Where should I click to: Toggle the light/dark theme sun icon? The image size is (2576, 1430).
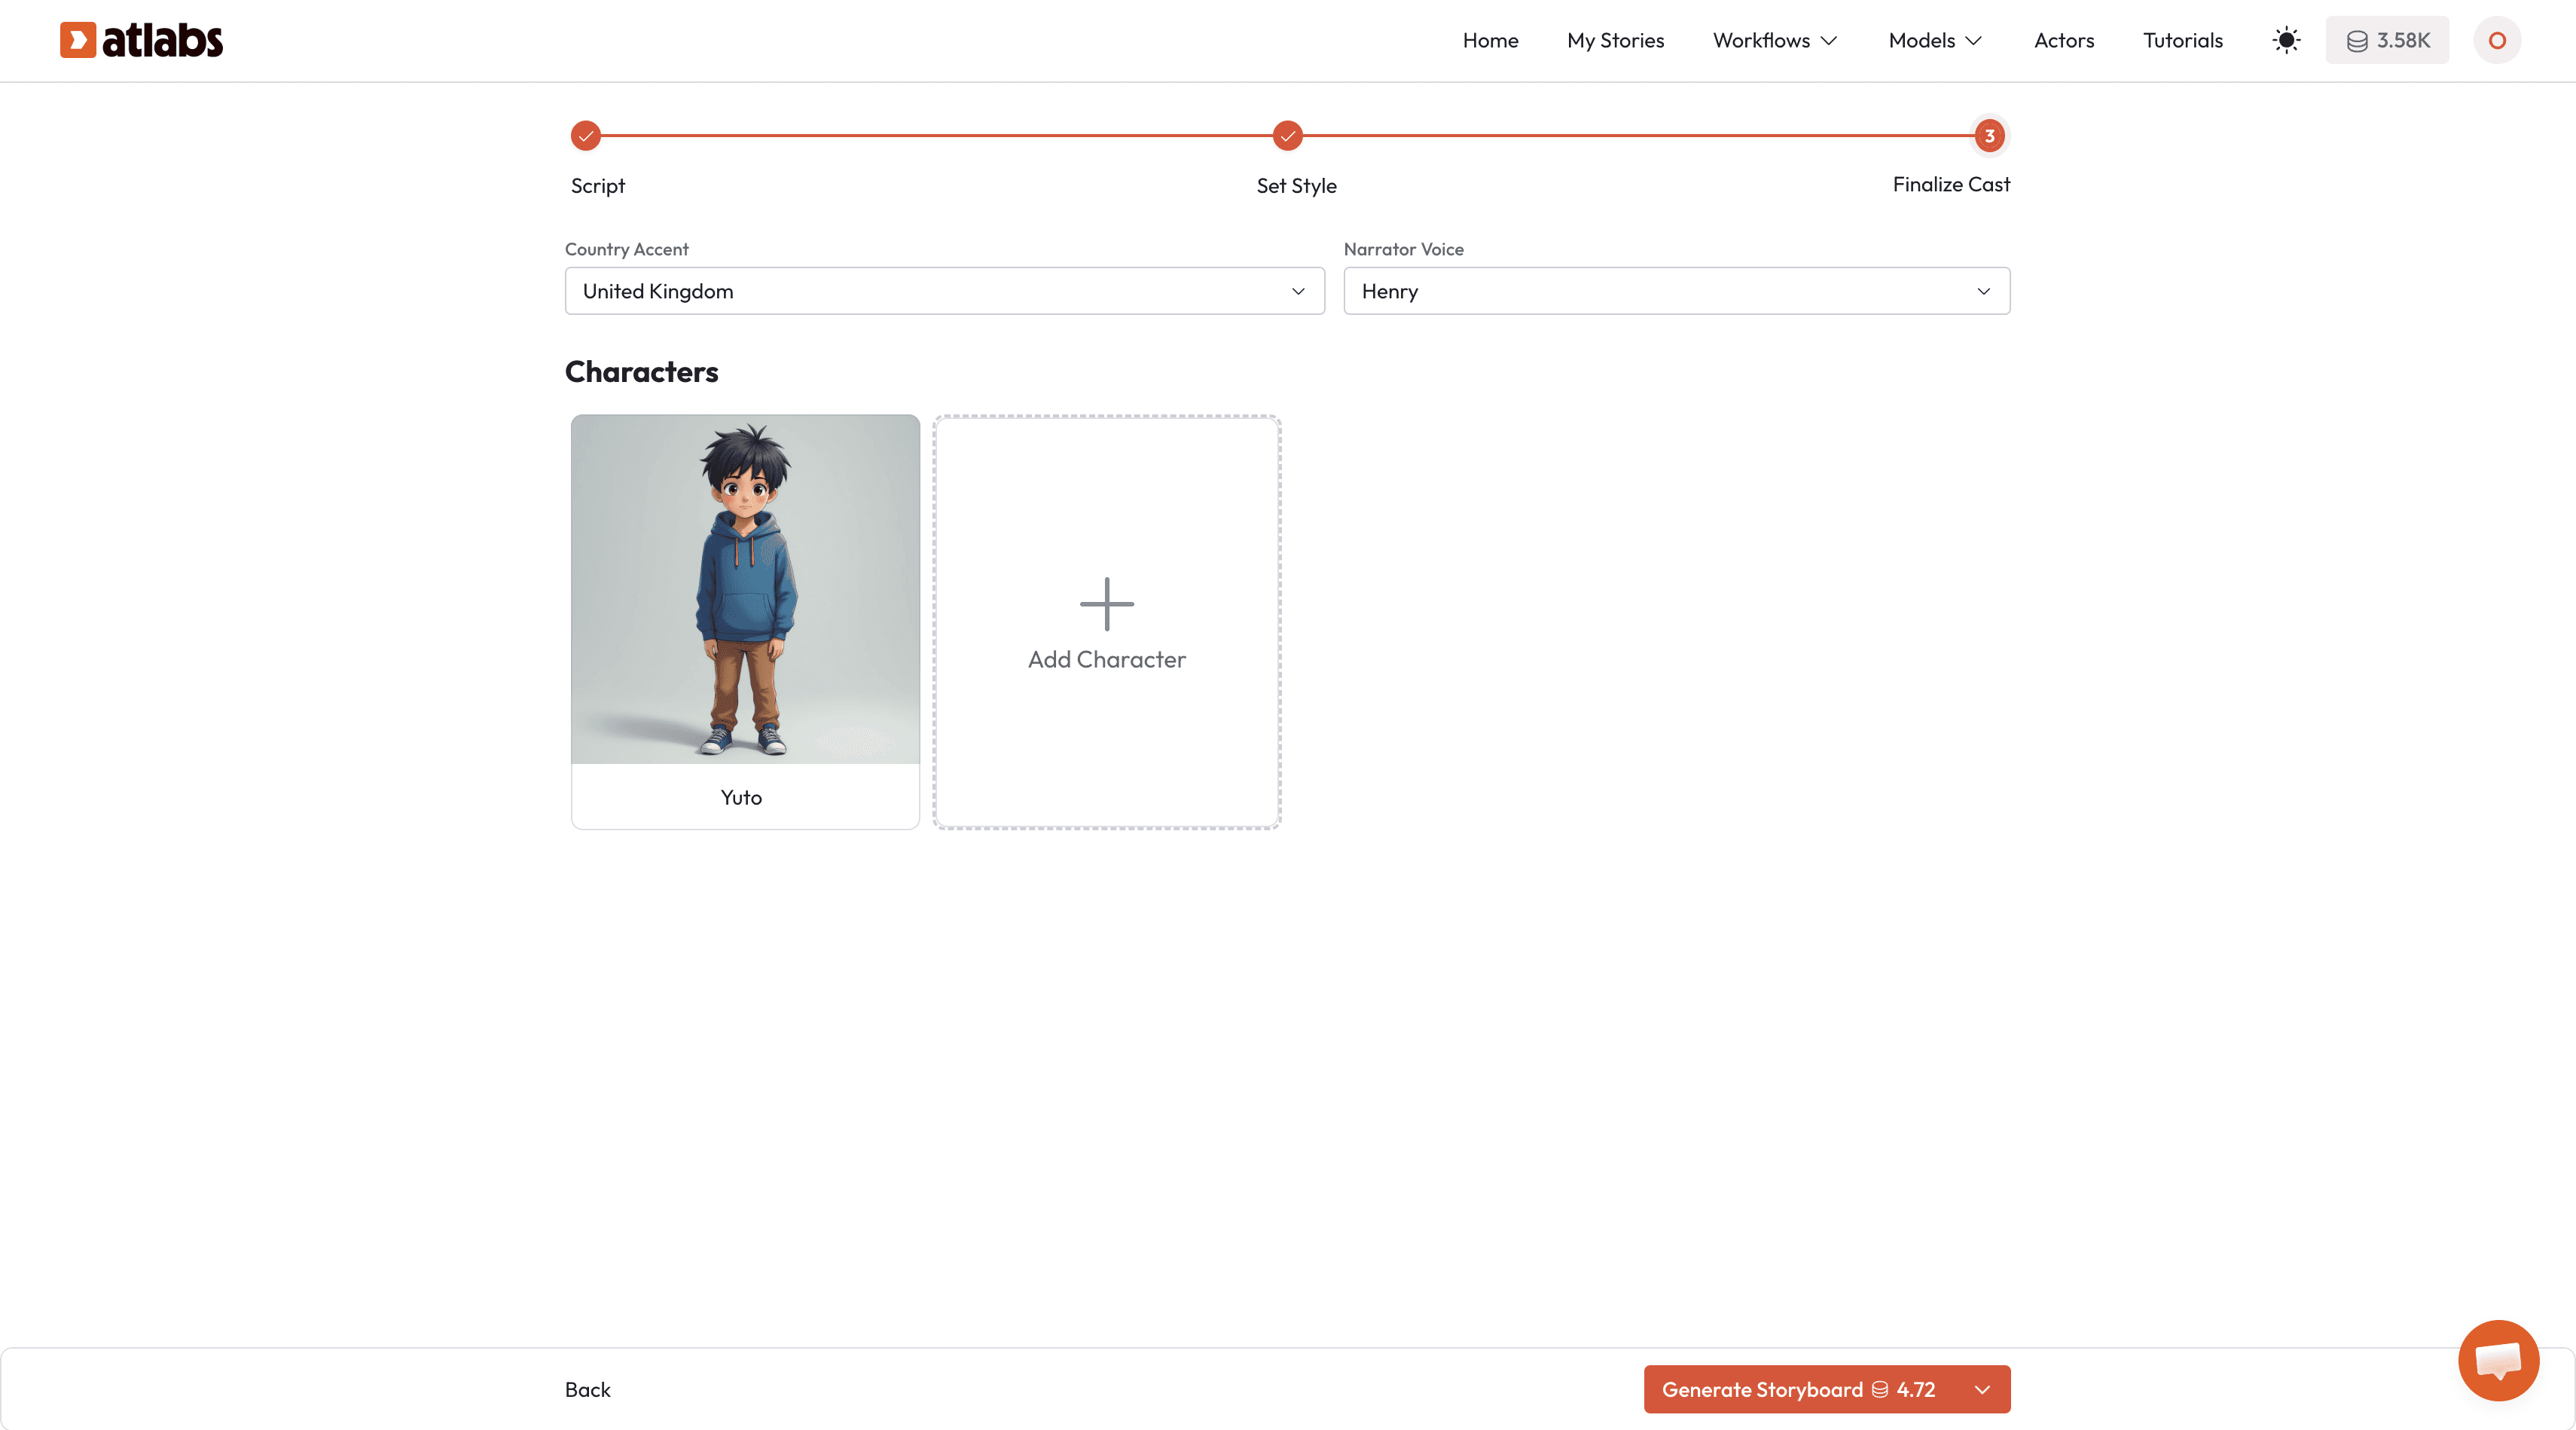2286,40
